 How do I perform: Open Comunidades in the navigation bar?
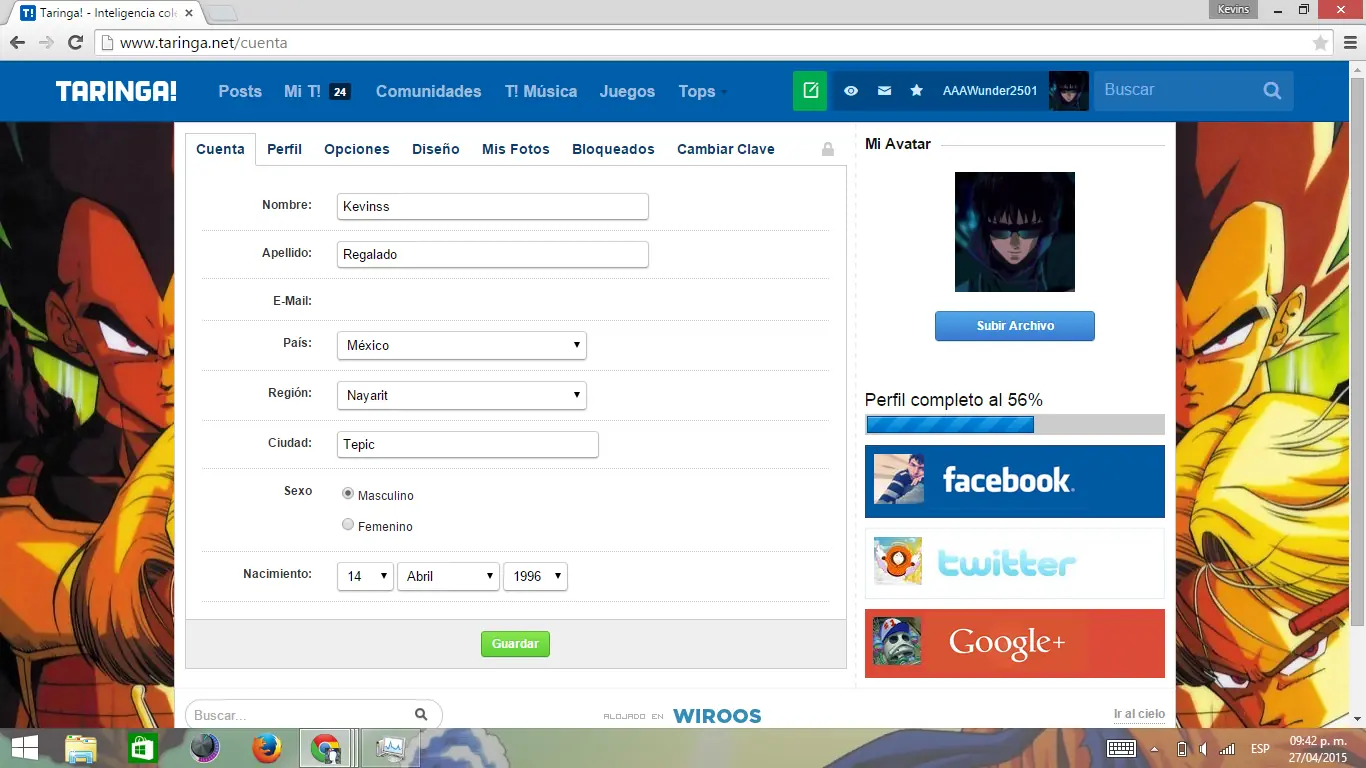pos(428,91)
